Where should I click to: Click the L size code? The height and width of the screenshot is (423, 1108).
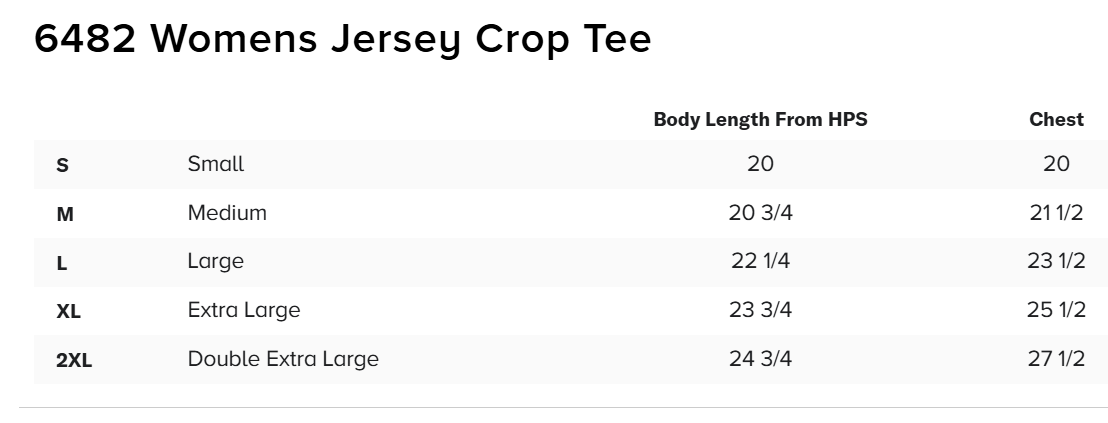(61, 263)
